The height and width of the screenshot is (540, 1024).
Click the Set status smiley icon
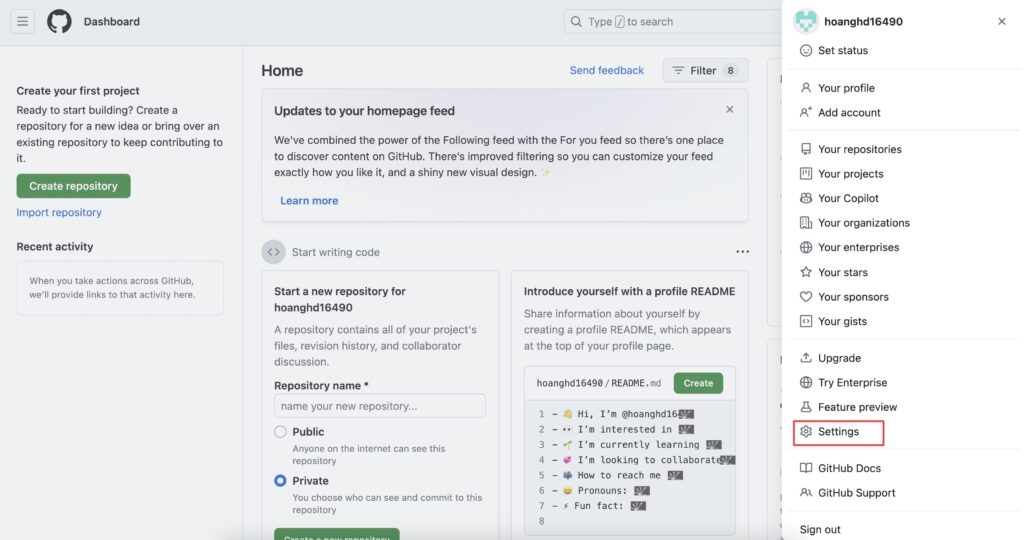click(x=806, y=50)
